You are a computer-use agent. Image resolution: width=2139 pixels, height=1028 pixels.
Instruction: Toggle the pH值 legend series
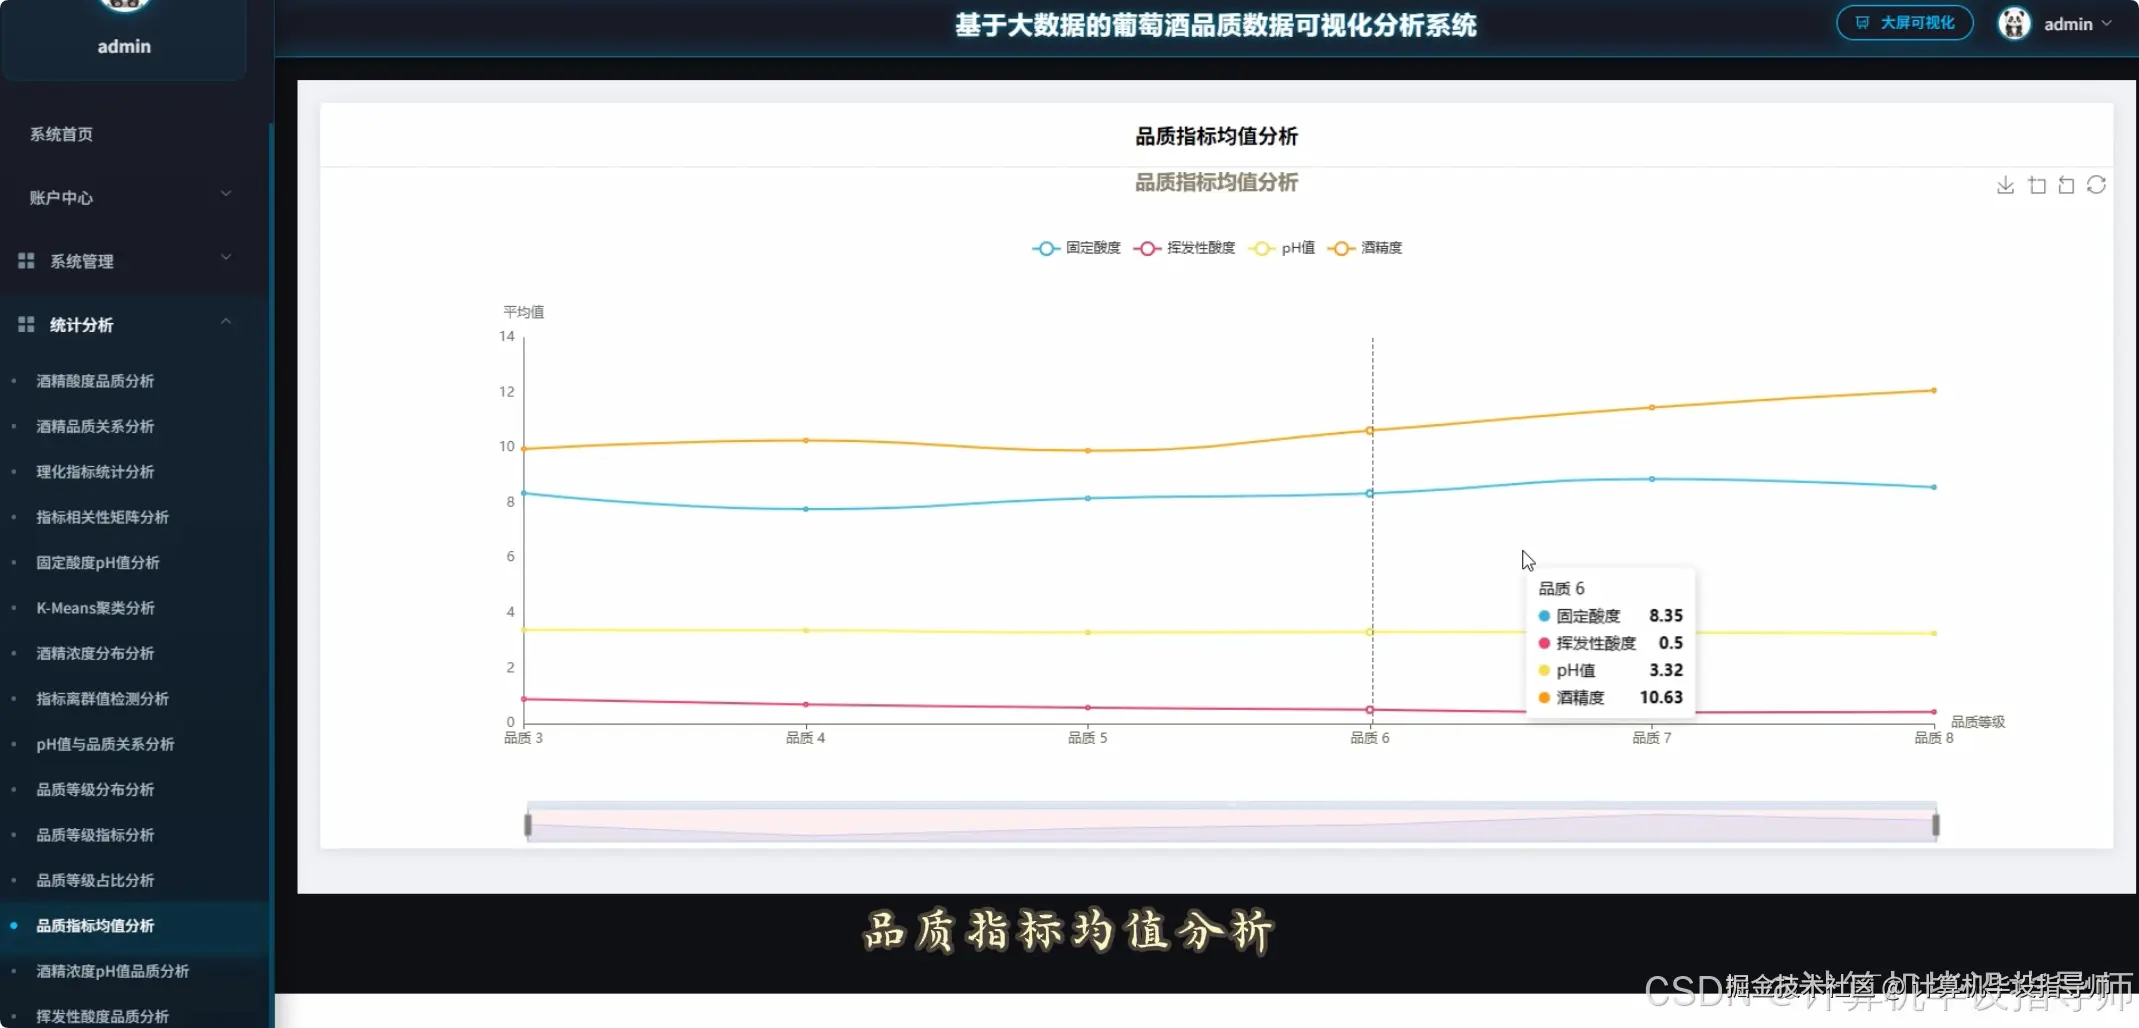coord(1283,248)
